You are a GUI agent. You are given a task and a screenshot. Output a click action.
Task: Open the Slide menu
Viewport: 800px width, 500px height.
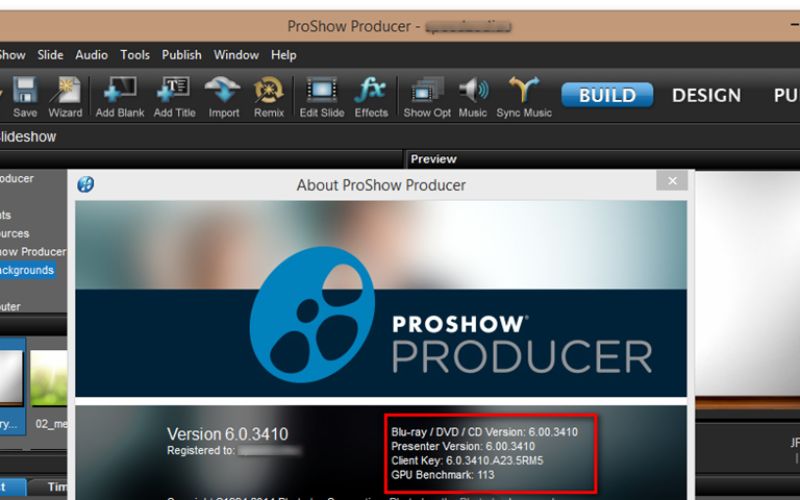pos(50,55)
